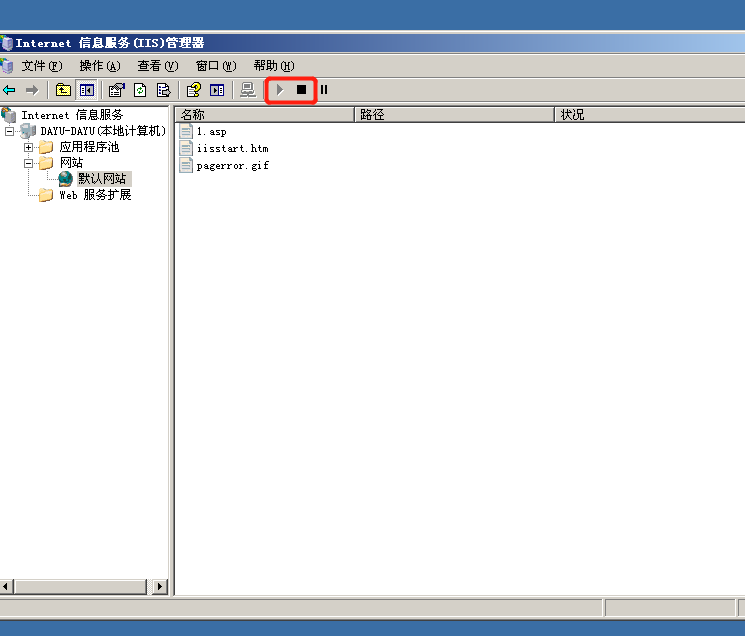Viewport: 745px width, 636px height.
Task: Open the Help question-mark toolbar icon
Action: click(193, 90)
